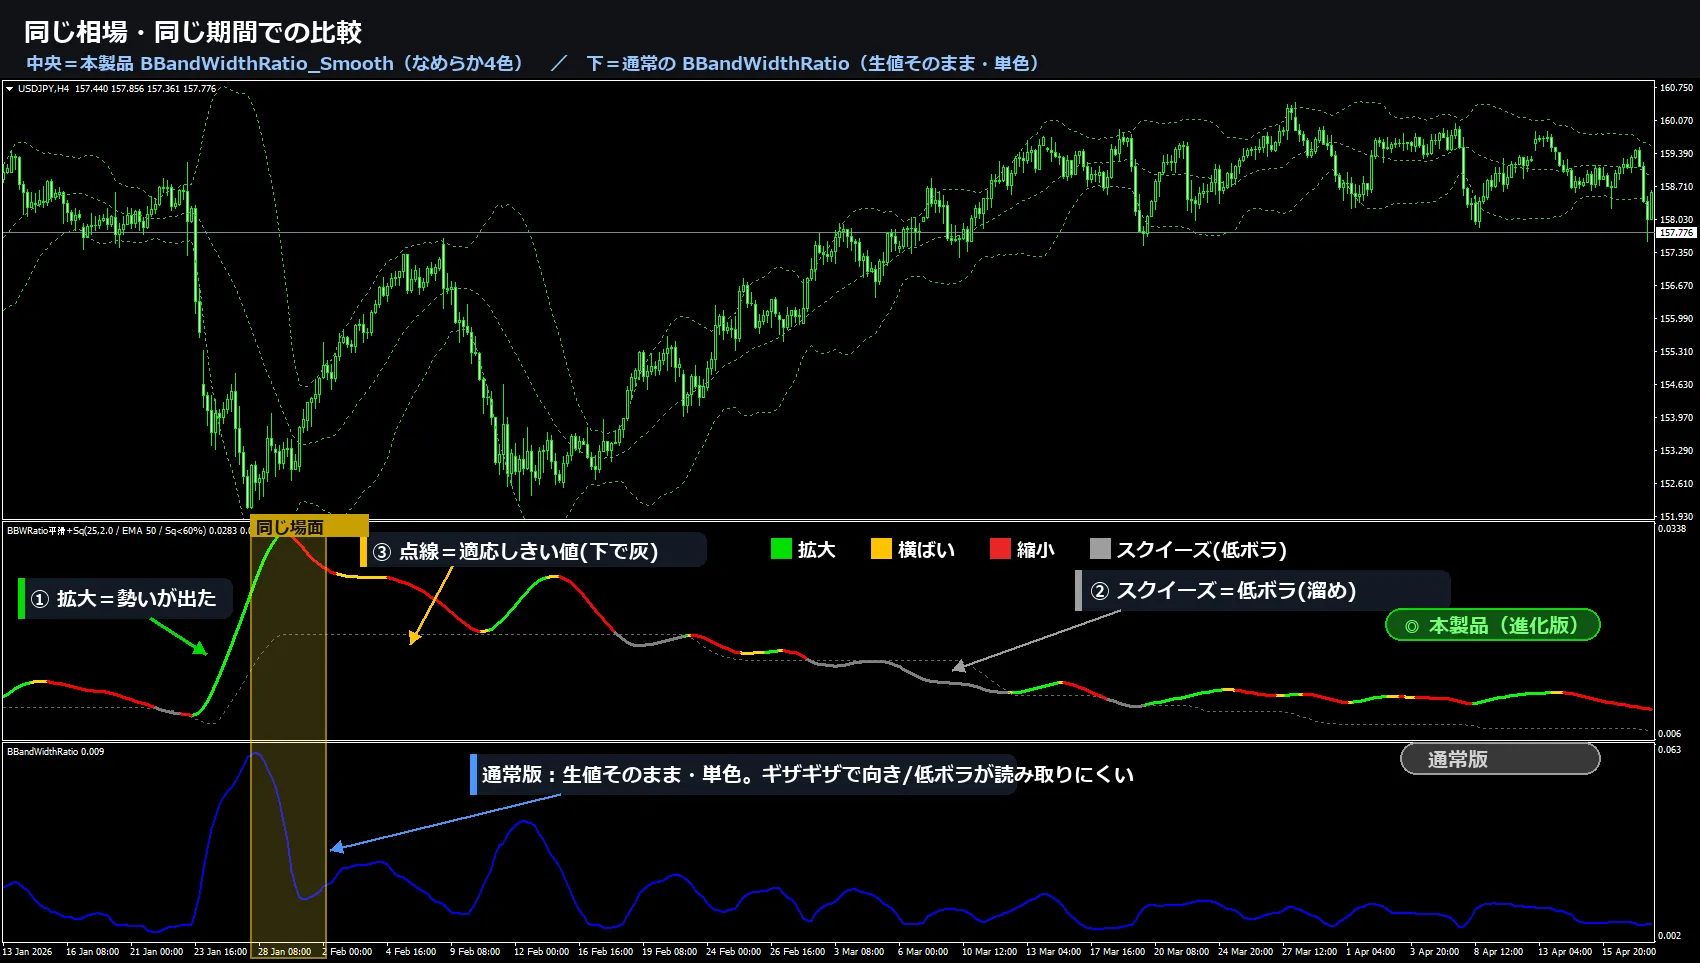Click the red 縮小 legend swatch
The image size is (1700, 963).
1000,549
